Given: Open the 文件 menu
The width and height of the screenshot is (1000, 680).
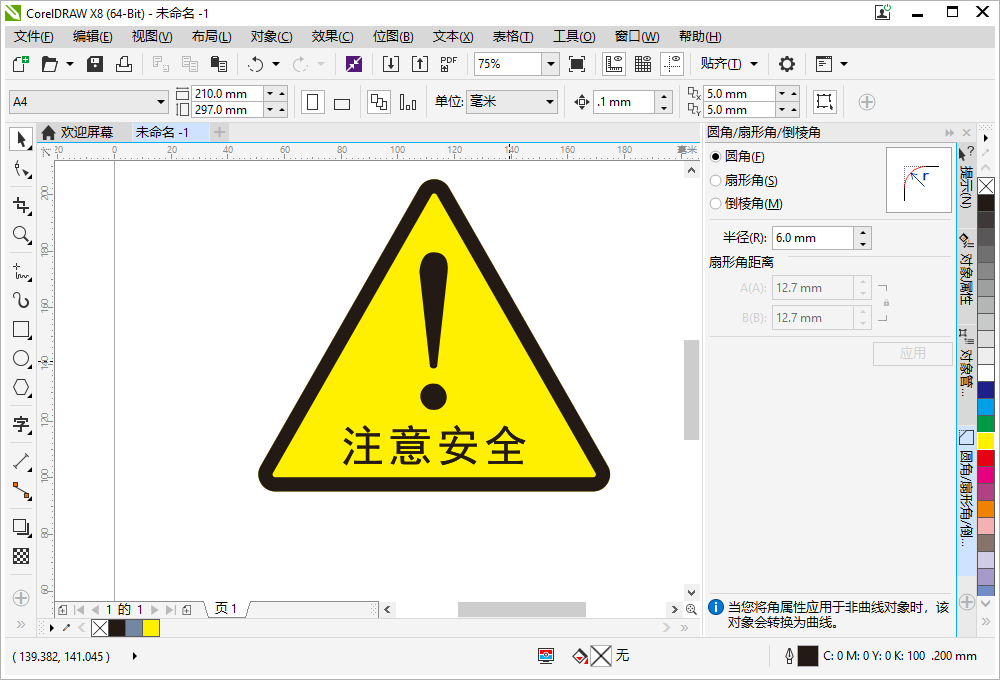Looking at the screenshot, I should 34,36.
